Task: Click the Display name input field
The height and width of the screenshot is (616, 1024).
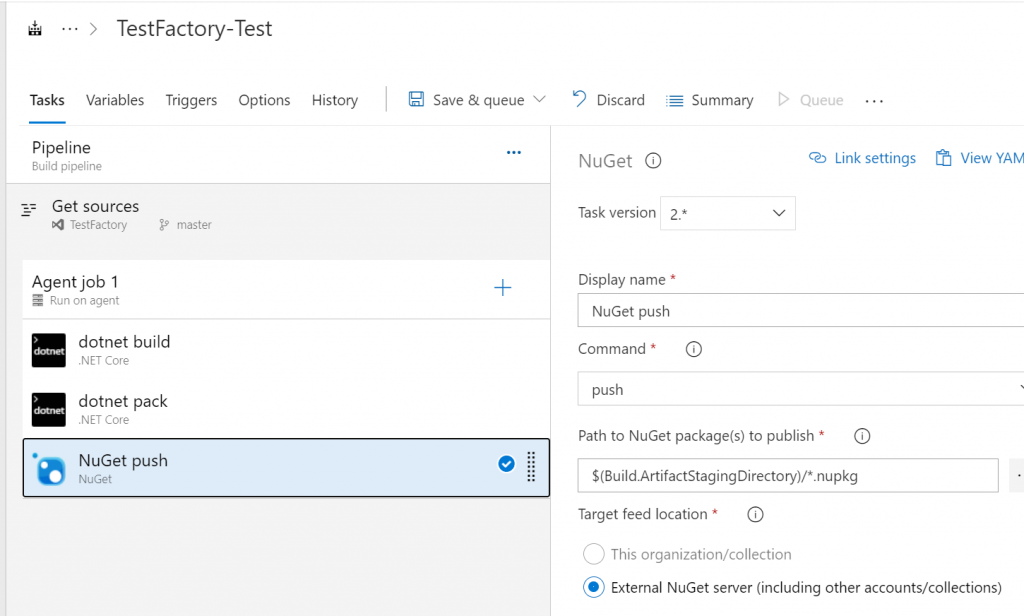Action: point(801,310)
